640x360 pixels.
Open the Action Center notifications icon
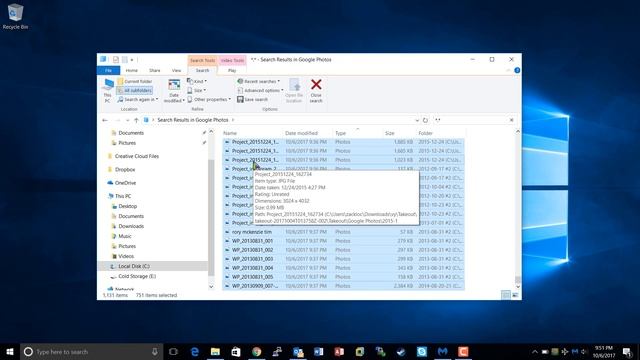coord(627,351)
